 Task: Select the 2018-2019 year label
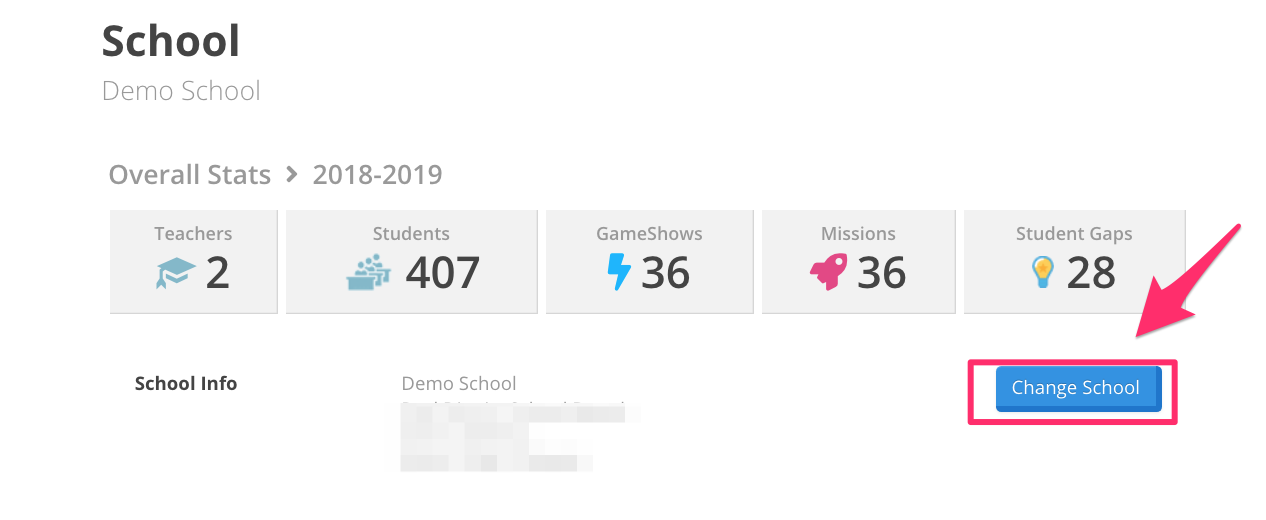377,175
